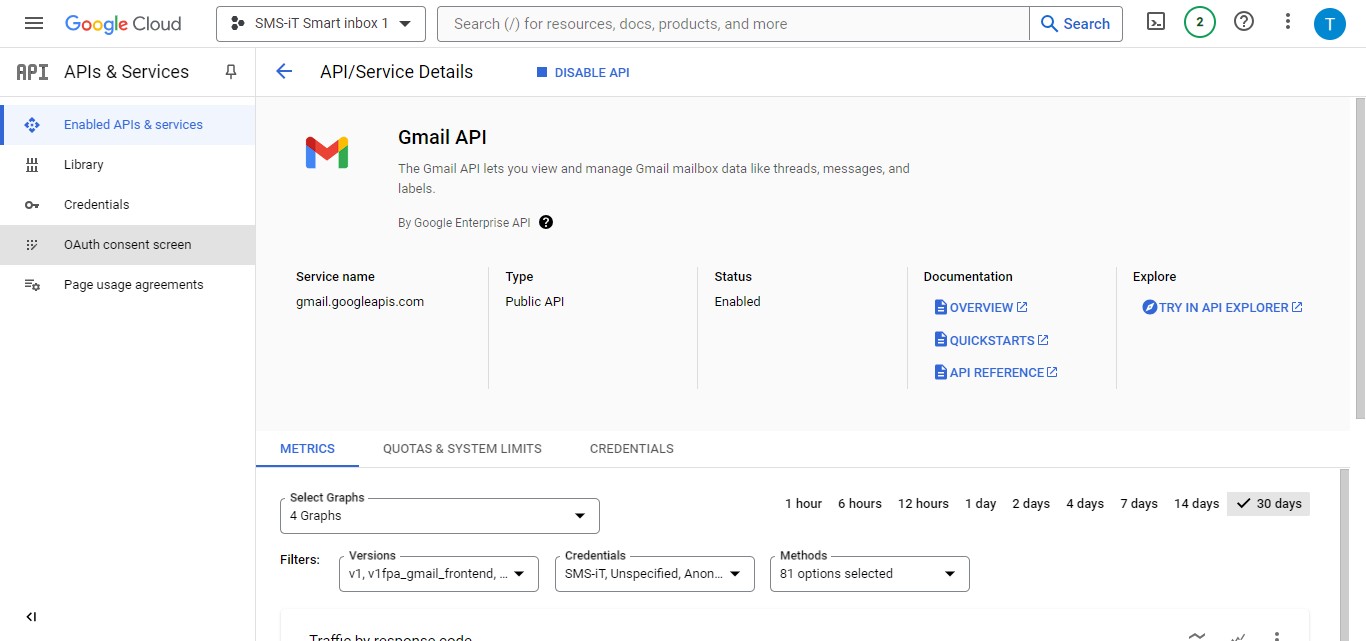Image resolution: width=1366 pixels, height=641 pixels.
Task: Click the account avatar with letter T
Action: coord(1330,21)
